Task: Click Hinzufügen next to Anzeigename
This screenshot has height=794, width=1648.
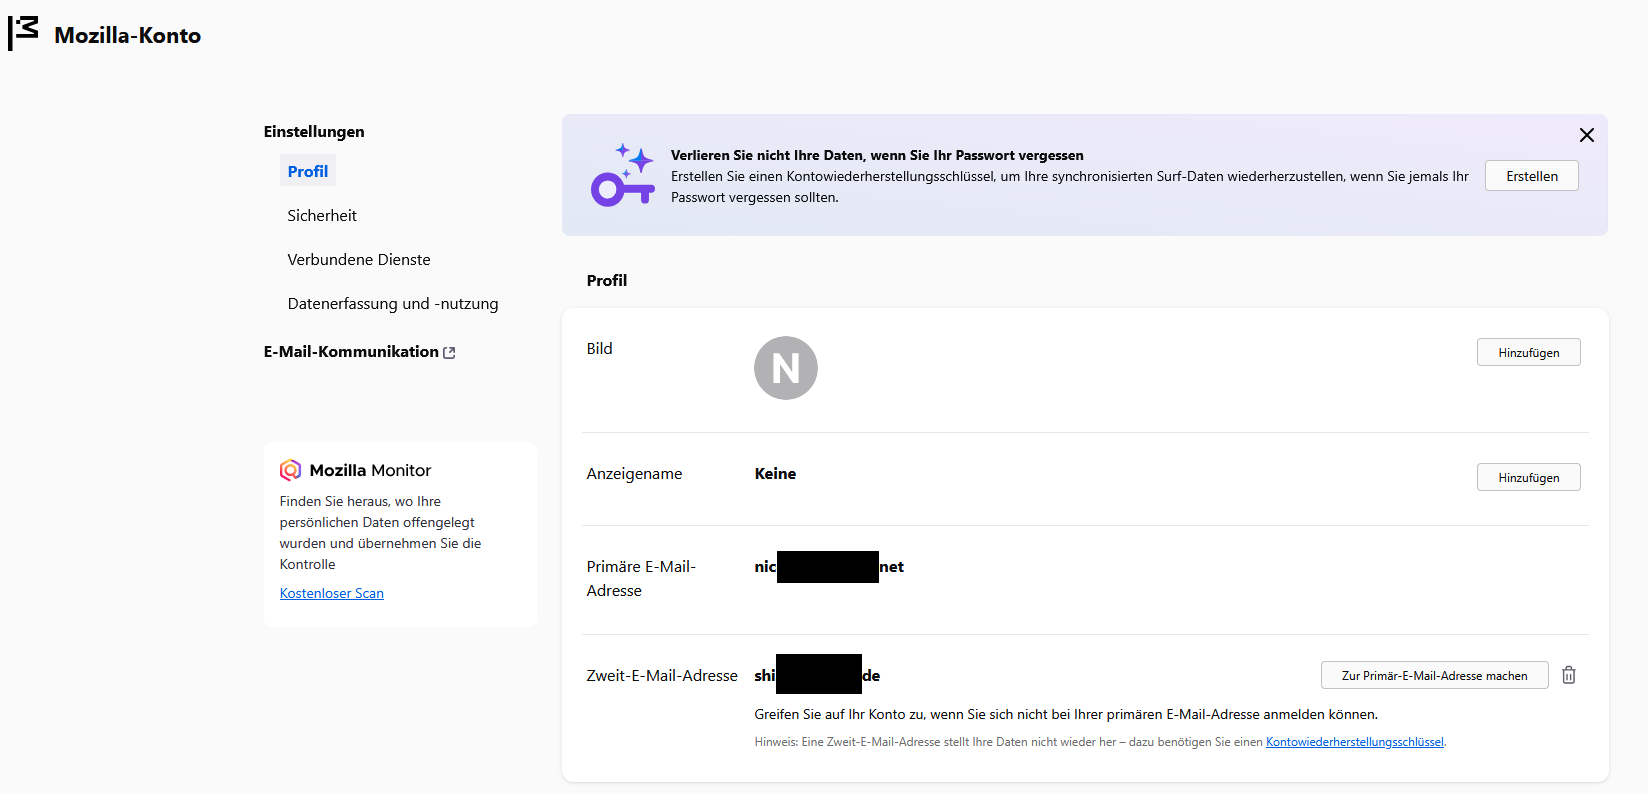Action: 1528,478
